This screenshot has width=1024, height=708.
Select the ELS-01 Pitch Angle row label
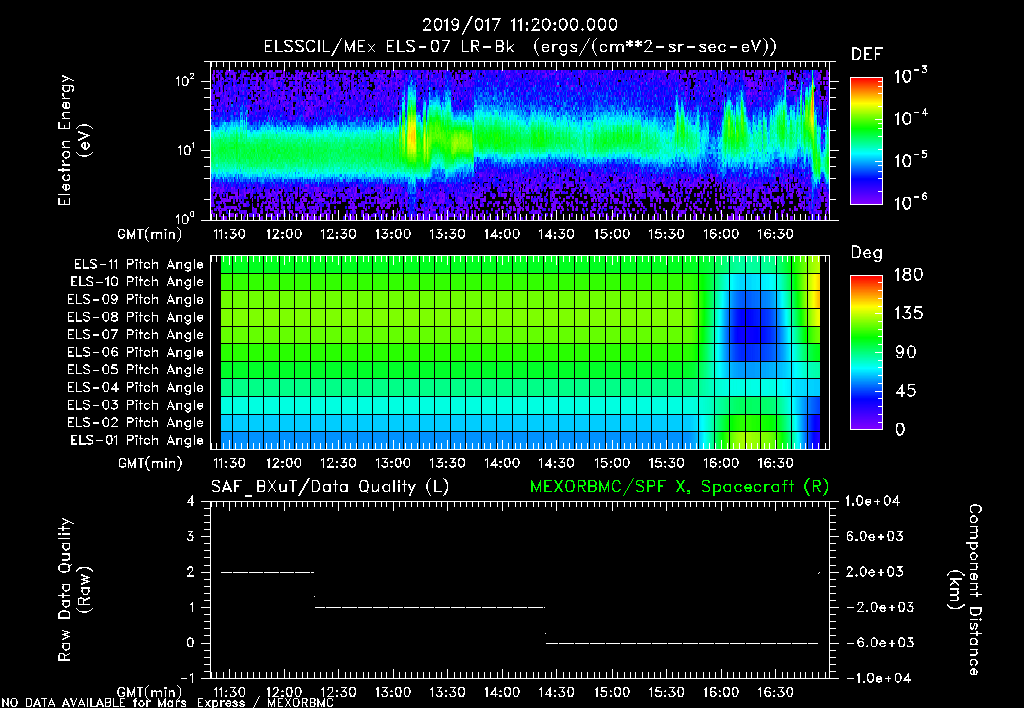(137, 440)
